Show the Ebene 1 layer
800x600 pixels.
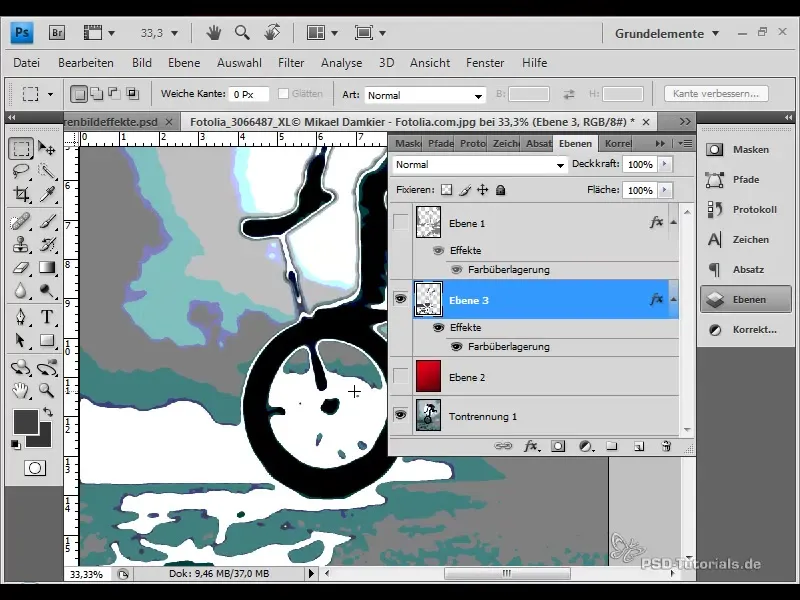coord(401,222)
